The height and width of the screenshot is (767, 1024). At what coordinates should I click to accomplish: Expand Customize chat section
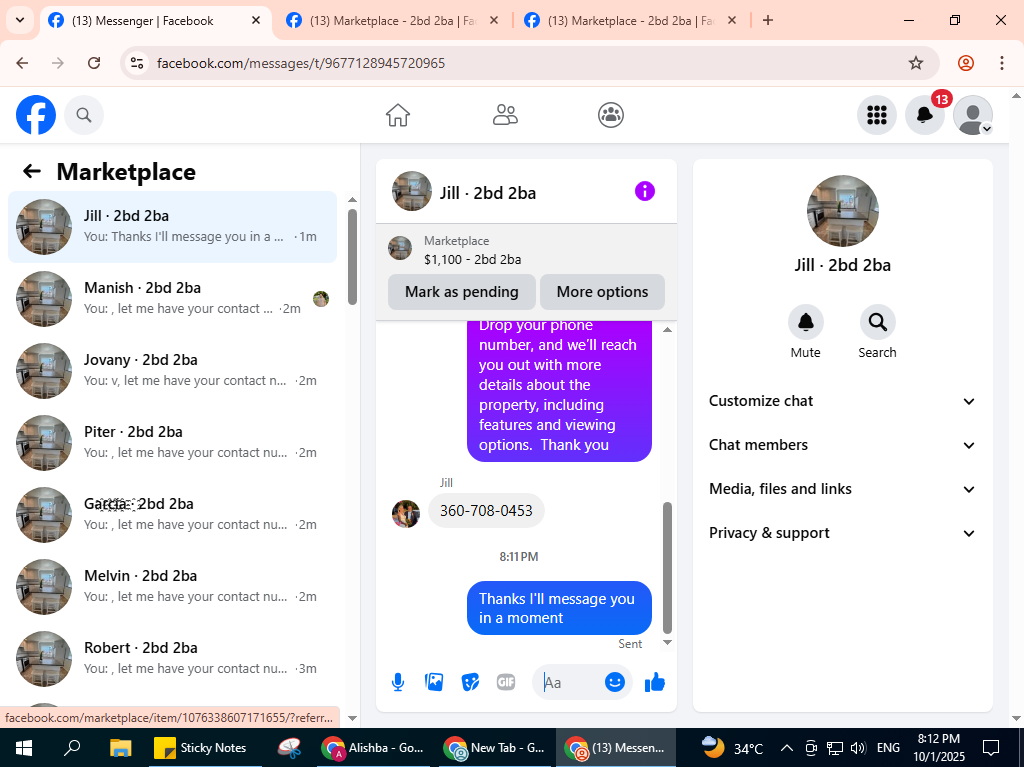[x=842, y=401]
